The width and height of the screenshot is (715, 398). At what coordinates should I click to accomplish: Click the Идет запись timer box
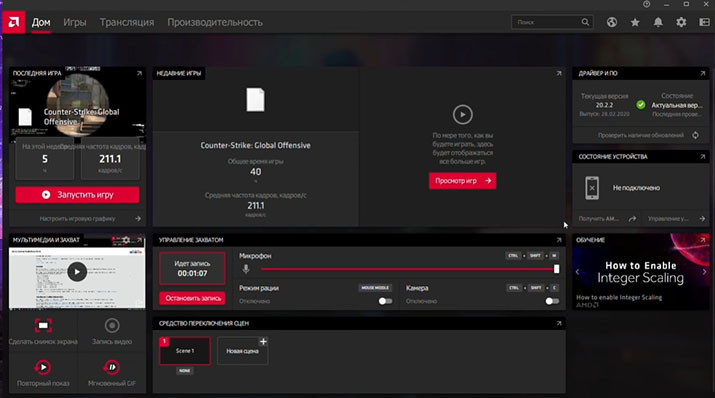coord(192,269)
